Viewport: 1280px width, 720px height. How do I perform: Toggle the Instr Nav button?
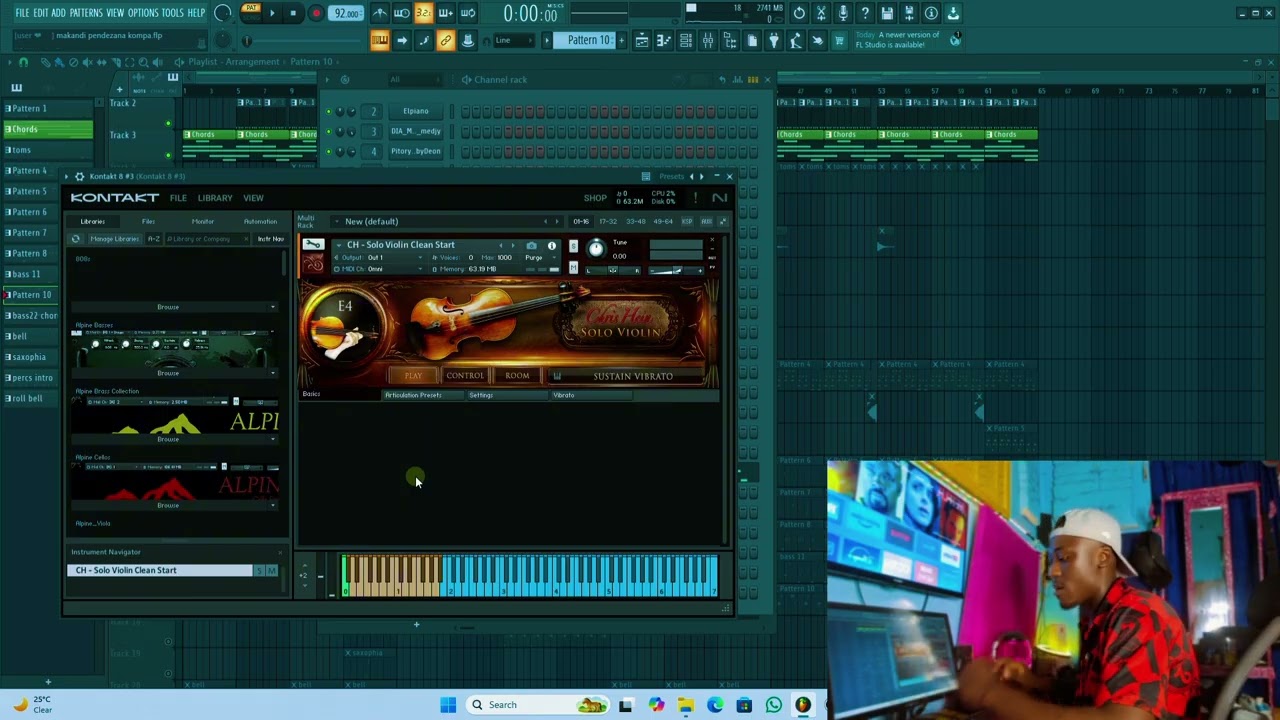pyautogui.click(x=271, y=239)
